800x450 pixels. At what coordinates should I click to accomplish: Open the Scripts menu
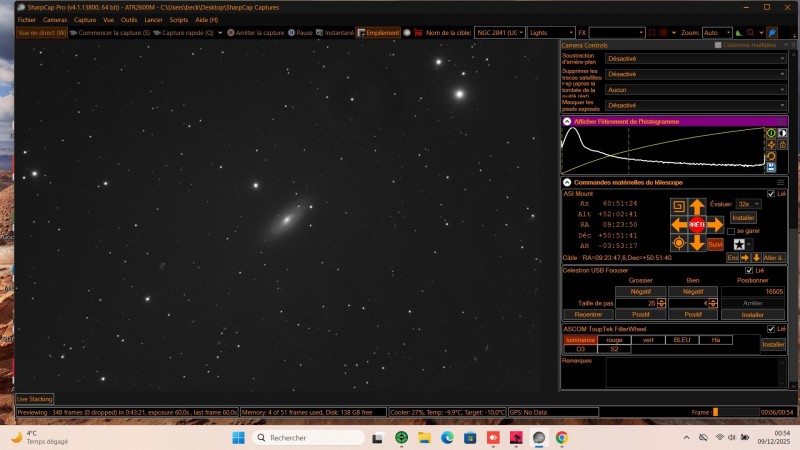178,19
